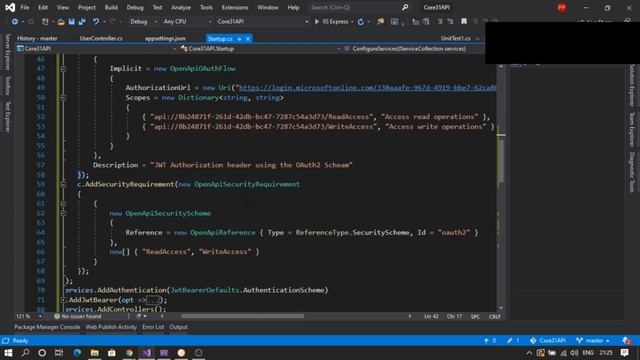Open the UnitTest1.cs tab

456,38
